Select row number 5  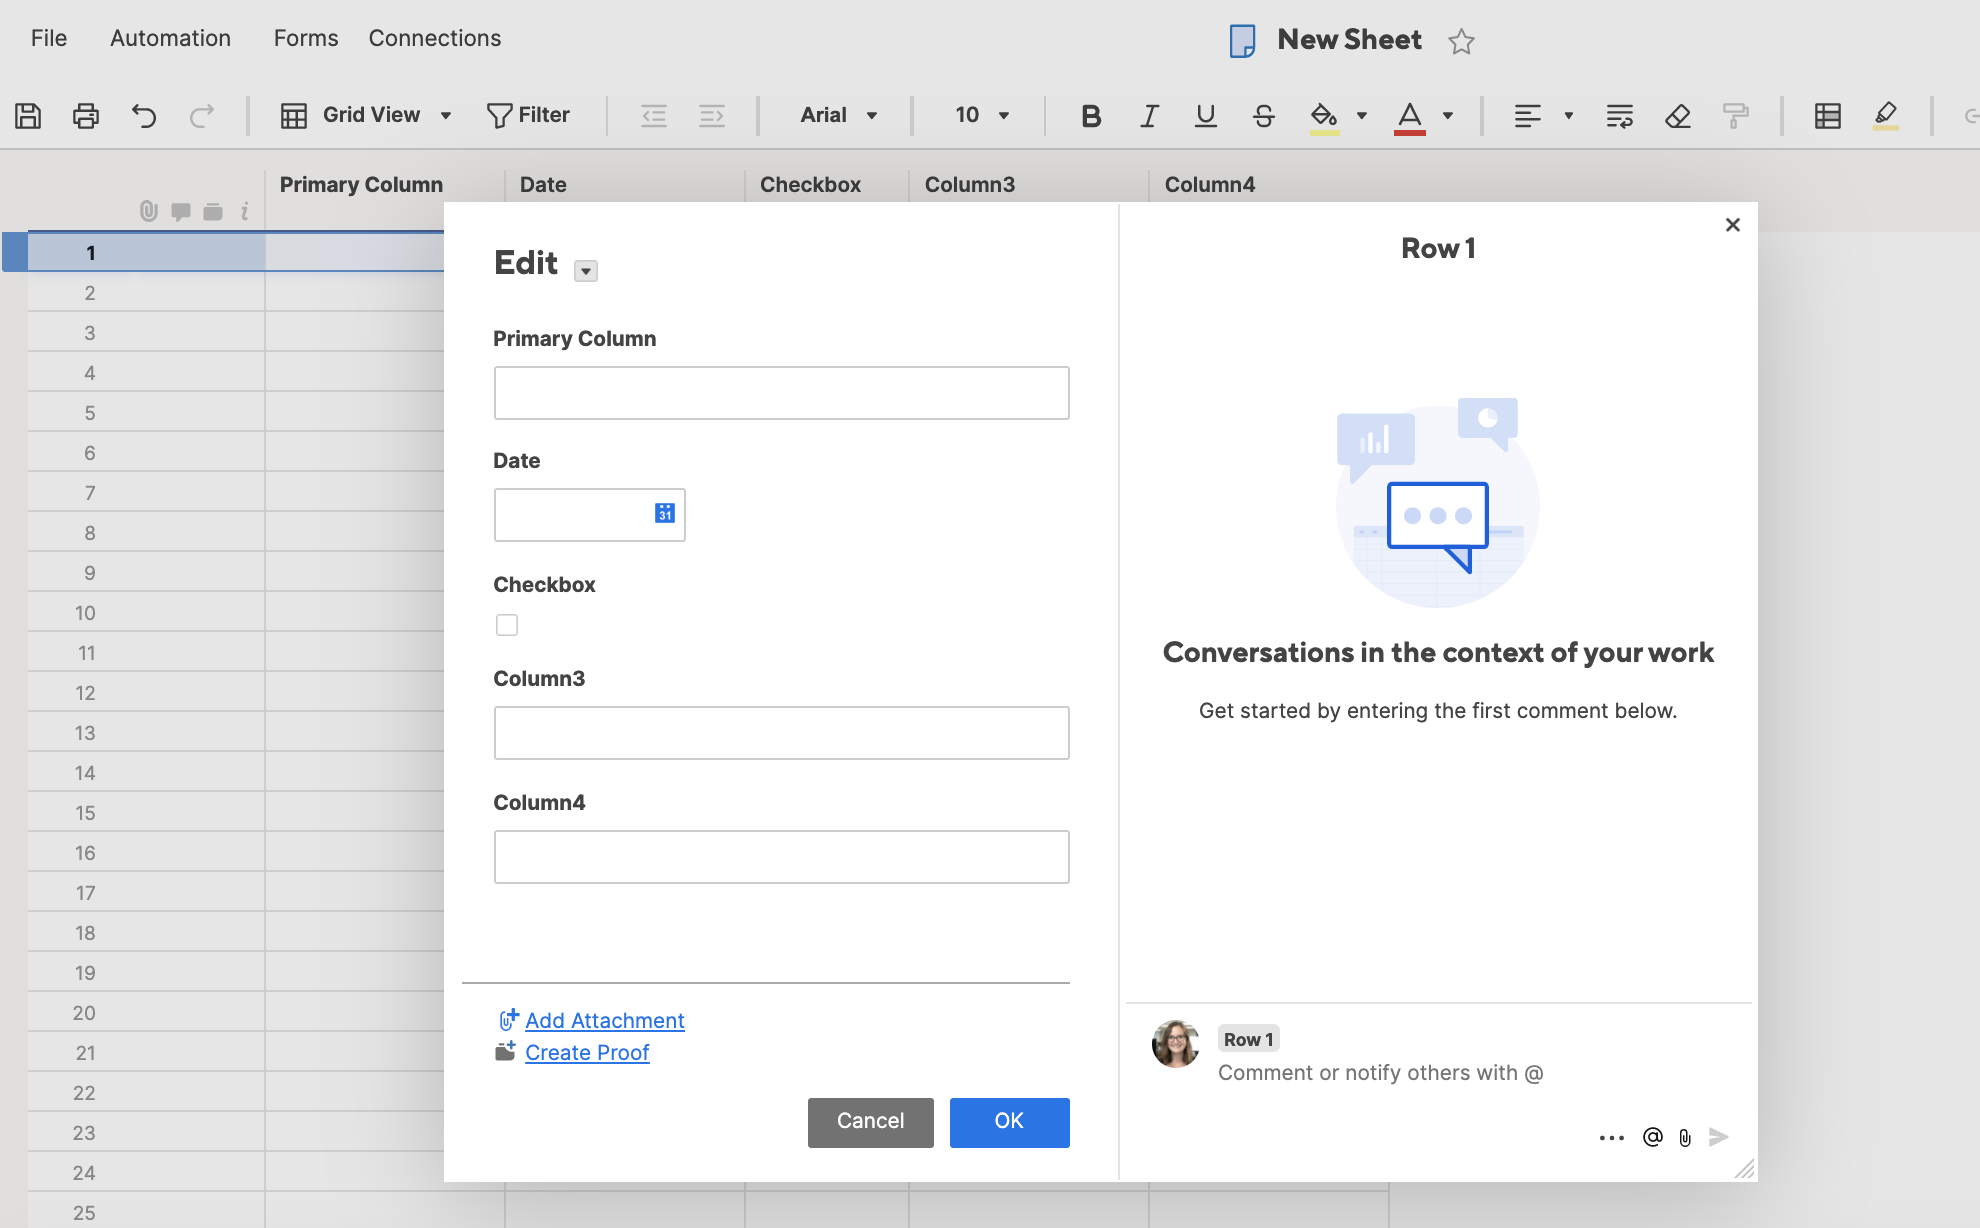tap(90, 413)
